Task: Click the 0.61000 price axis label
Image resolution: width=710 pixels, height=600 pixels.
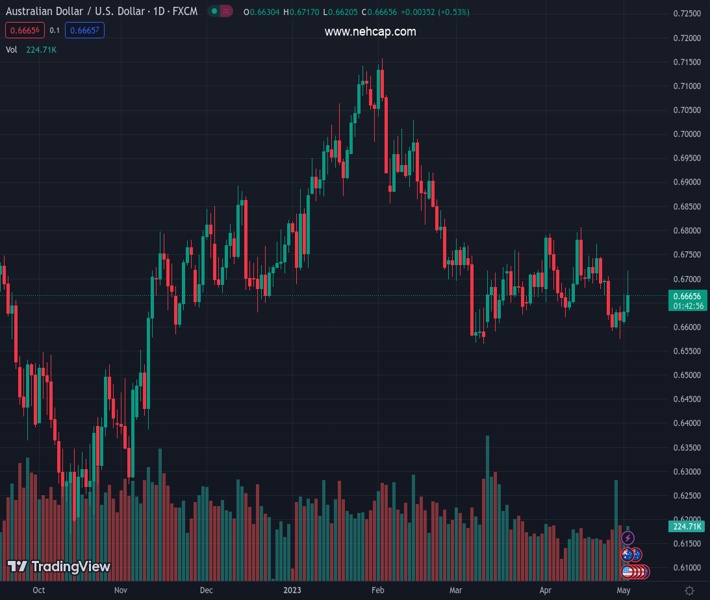Action: [x=687, y=567]
